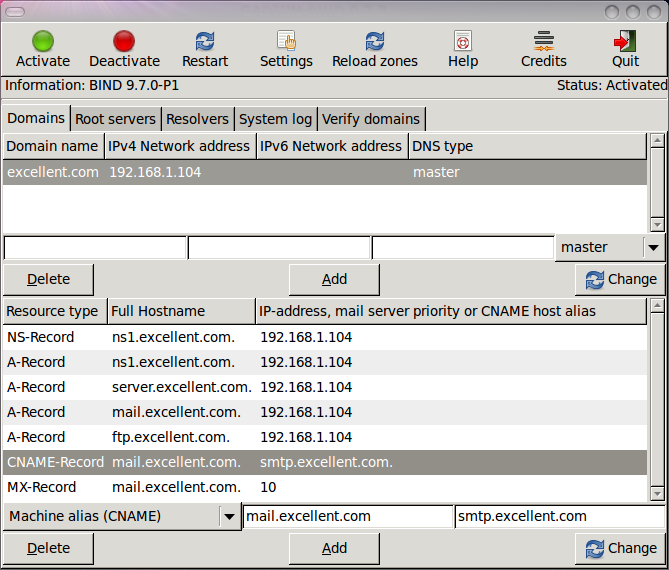Screen dimensions: 669x570
Task: Select the CNAME-Record smtp.excellent.com row
Action: click(325, 462)
